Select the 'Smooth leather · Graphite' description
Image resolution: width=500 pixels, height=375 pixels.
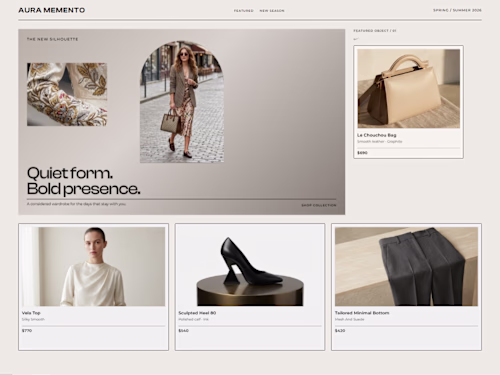tap(380, 142)
